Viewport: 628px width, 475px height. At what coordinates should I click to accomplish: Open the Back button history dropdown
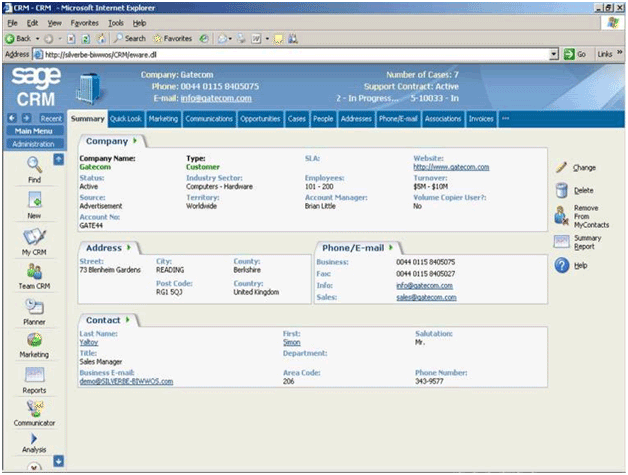(x=38, y=39)
